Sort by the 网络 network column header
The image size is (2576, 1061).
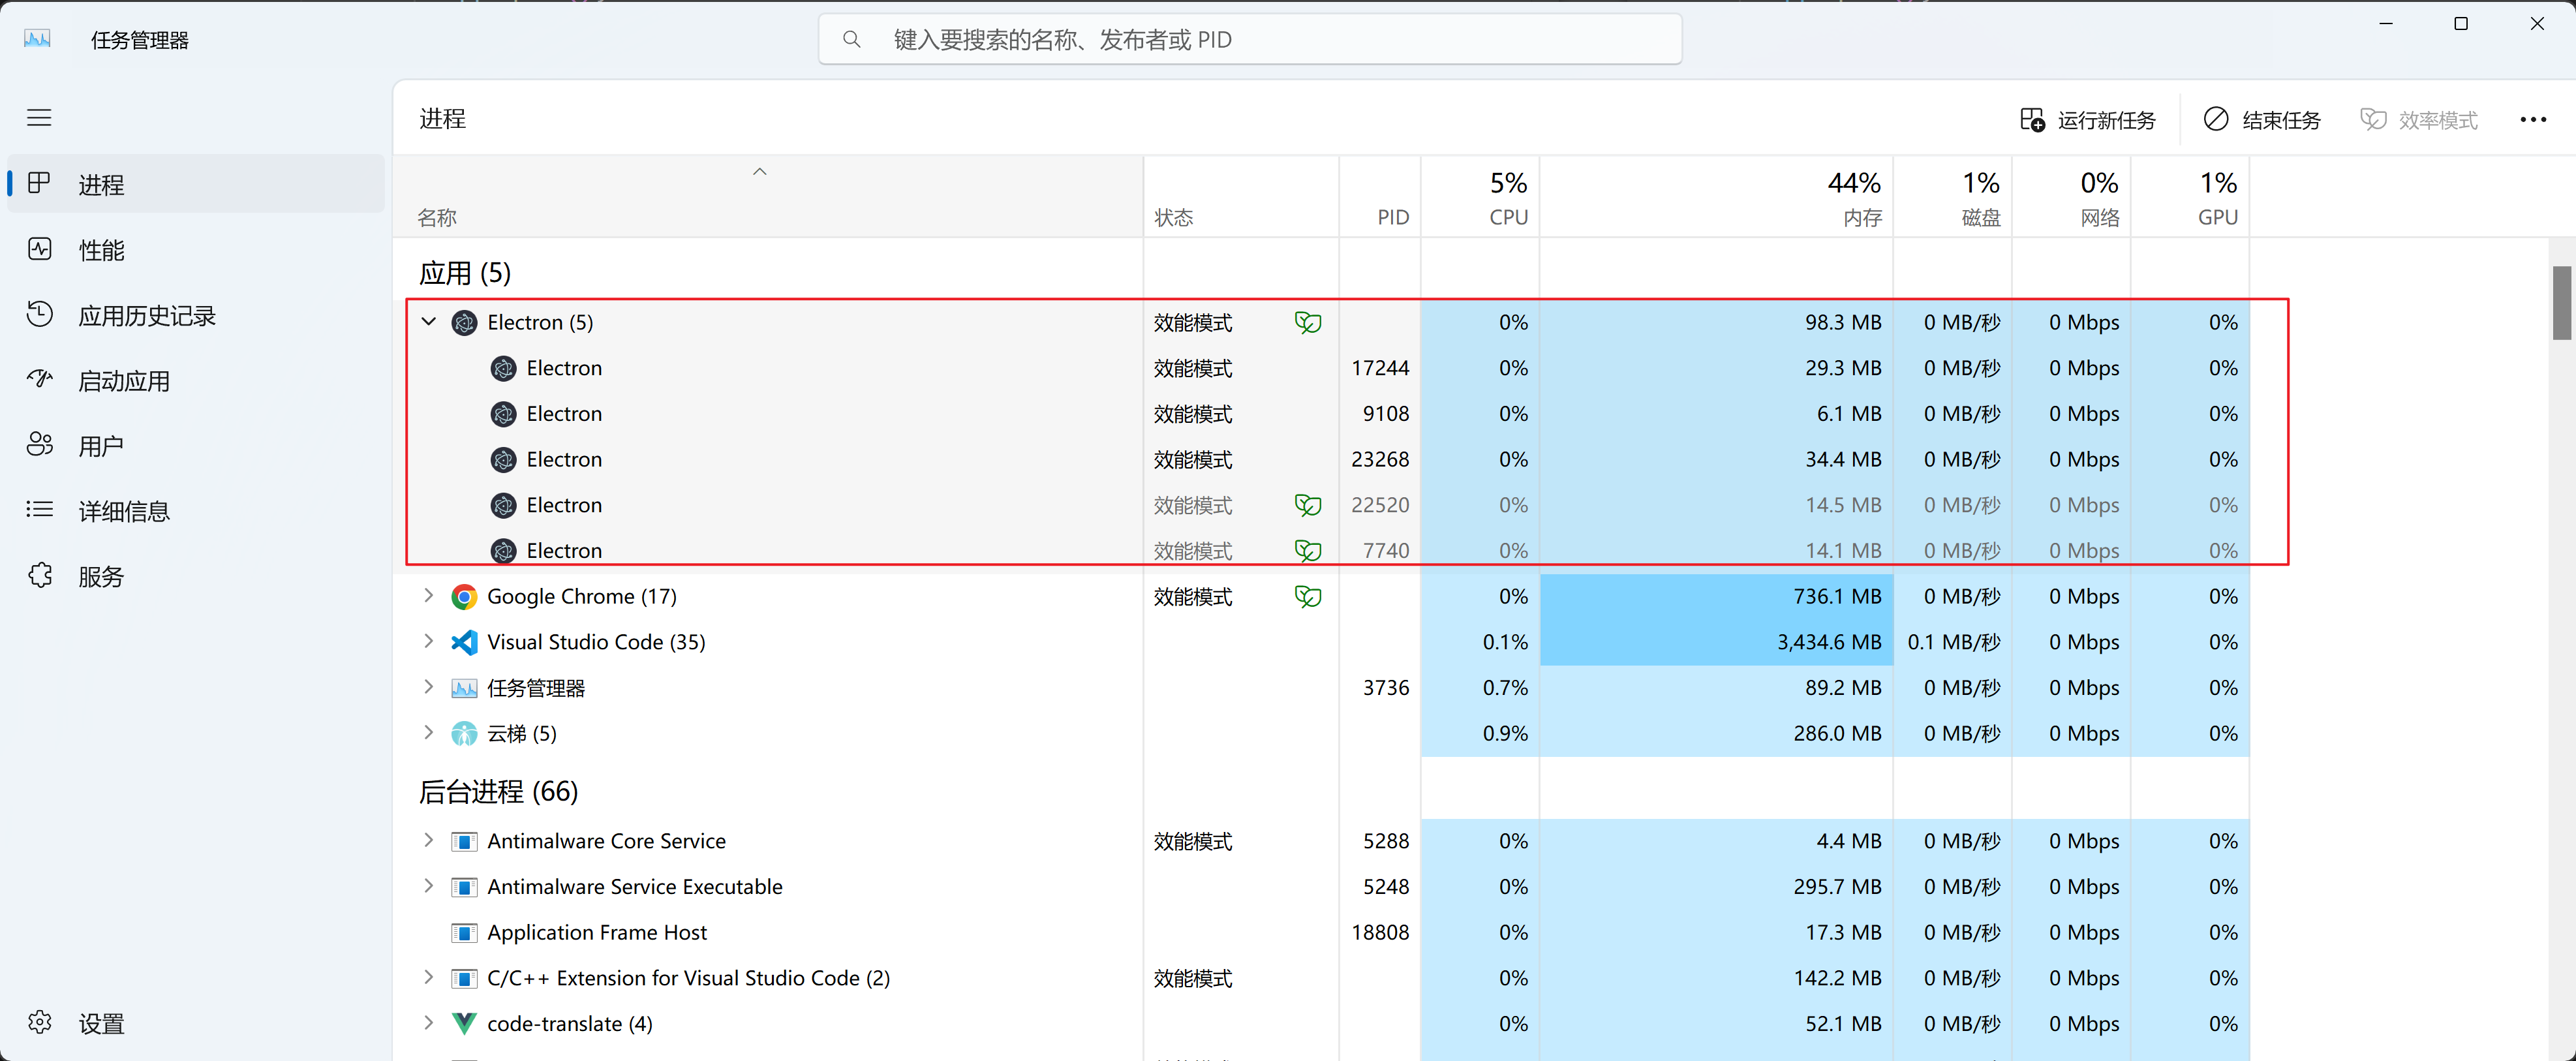click(2071, 197)
